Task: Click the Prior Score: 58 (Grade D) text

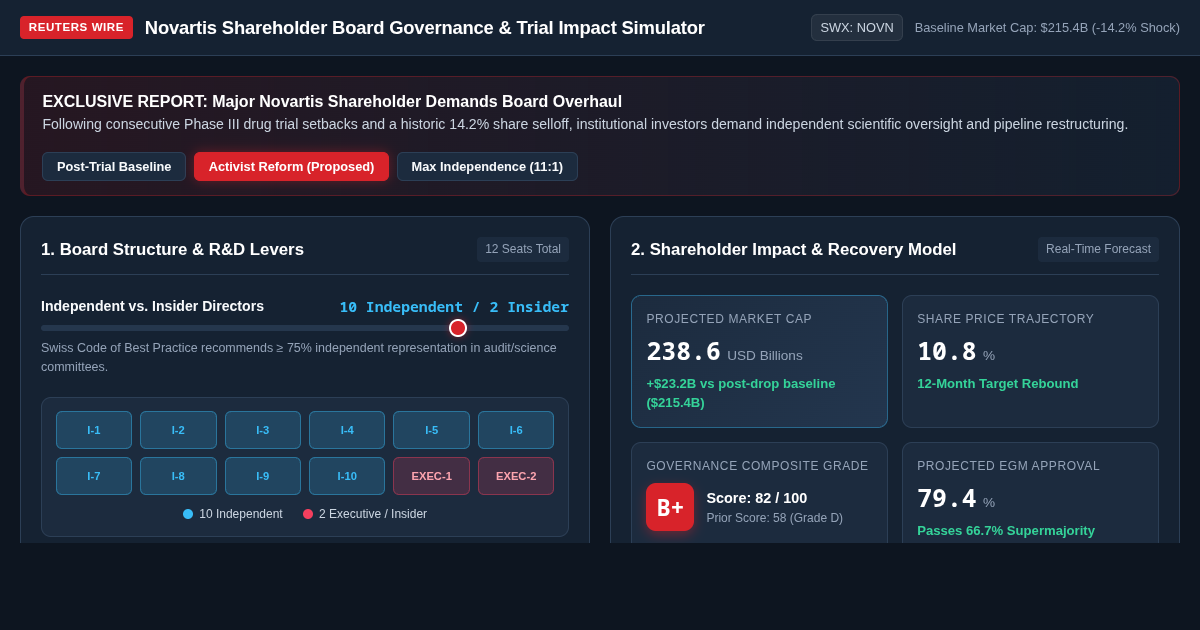Action: coord(774,518)
